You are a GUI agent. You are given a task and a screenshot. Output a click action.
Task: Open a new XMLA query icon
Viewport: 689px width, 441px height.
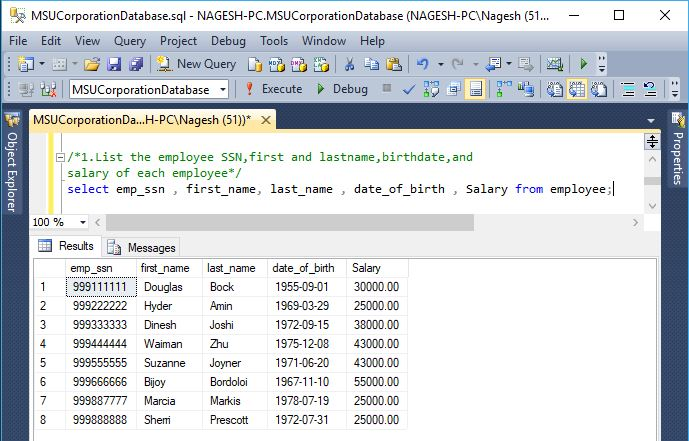pos(321,65)
